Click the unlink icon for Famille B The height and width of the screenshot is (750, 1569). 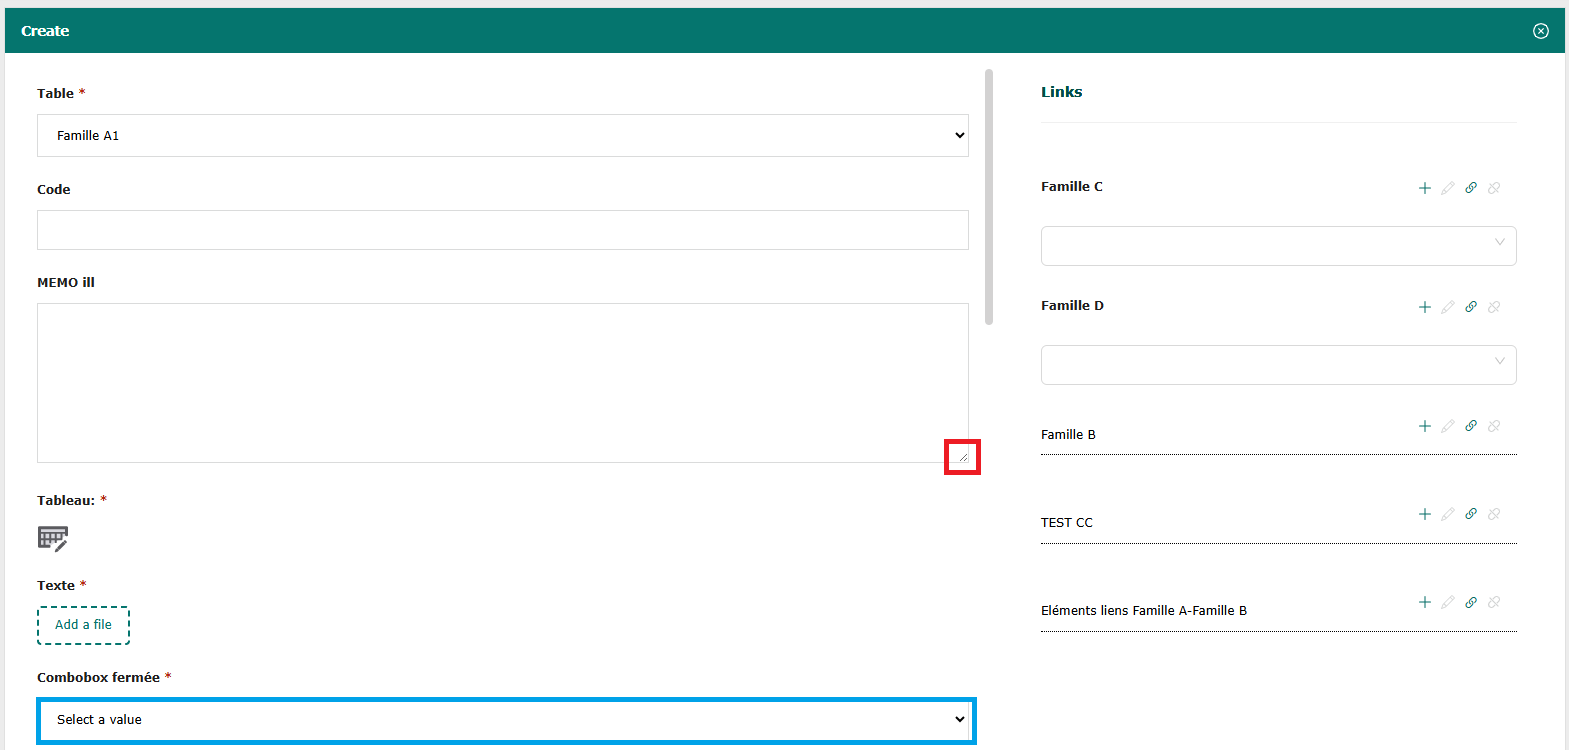pyautogui.click(x=1494, y=426)
